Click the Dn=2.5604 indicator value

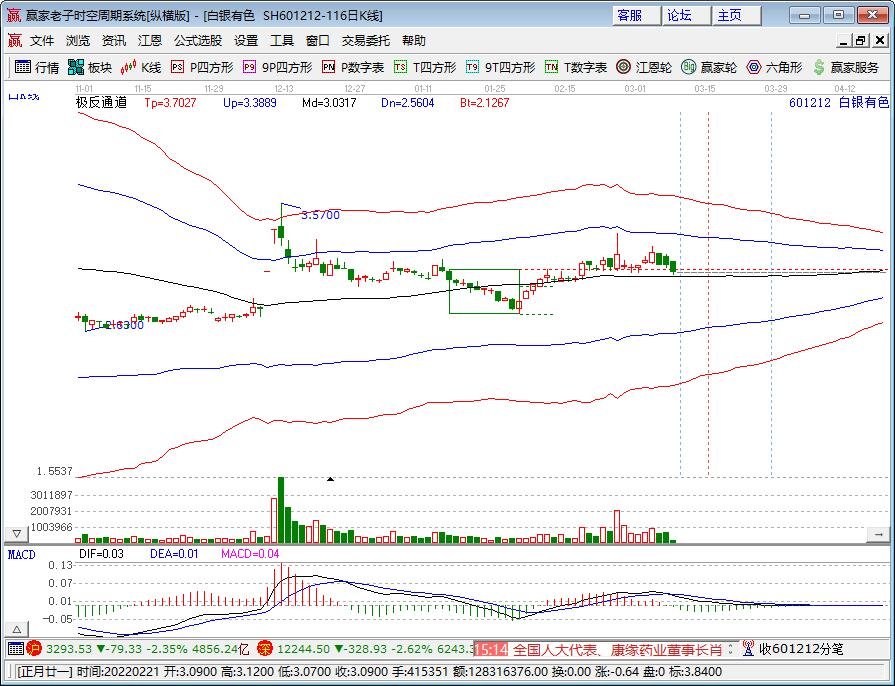coord(408,103)
